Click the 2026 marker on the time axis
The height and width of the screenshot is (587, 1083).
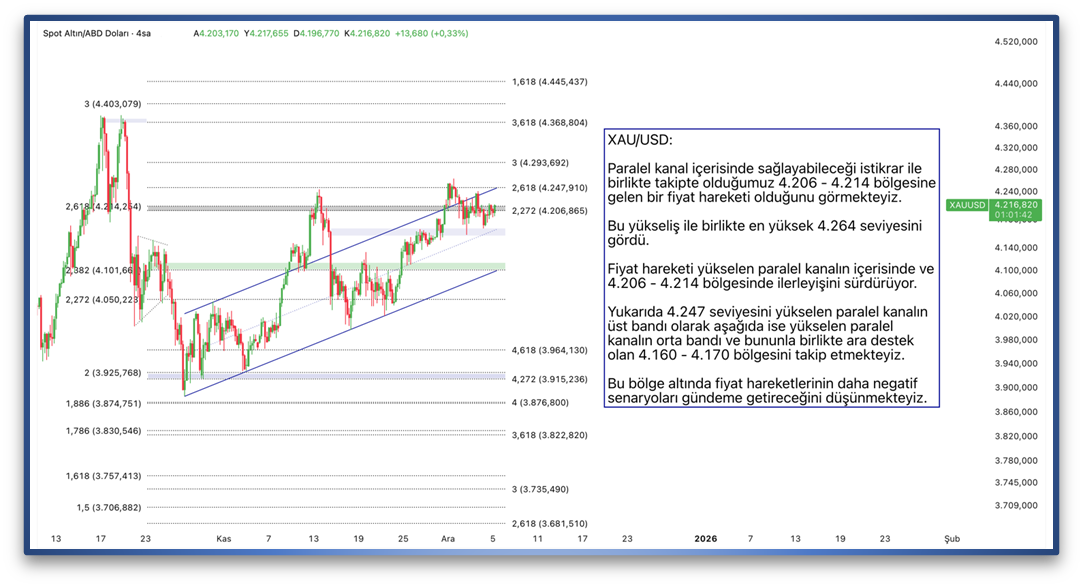click(x=706, y=538)
